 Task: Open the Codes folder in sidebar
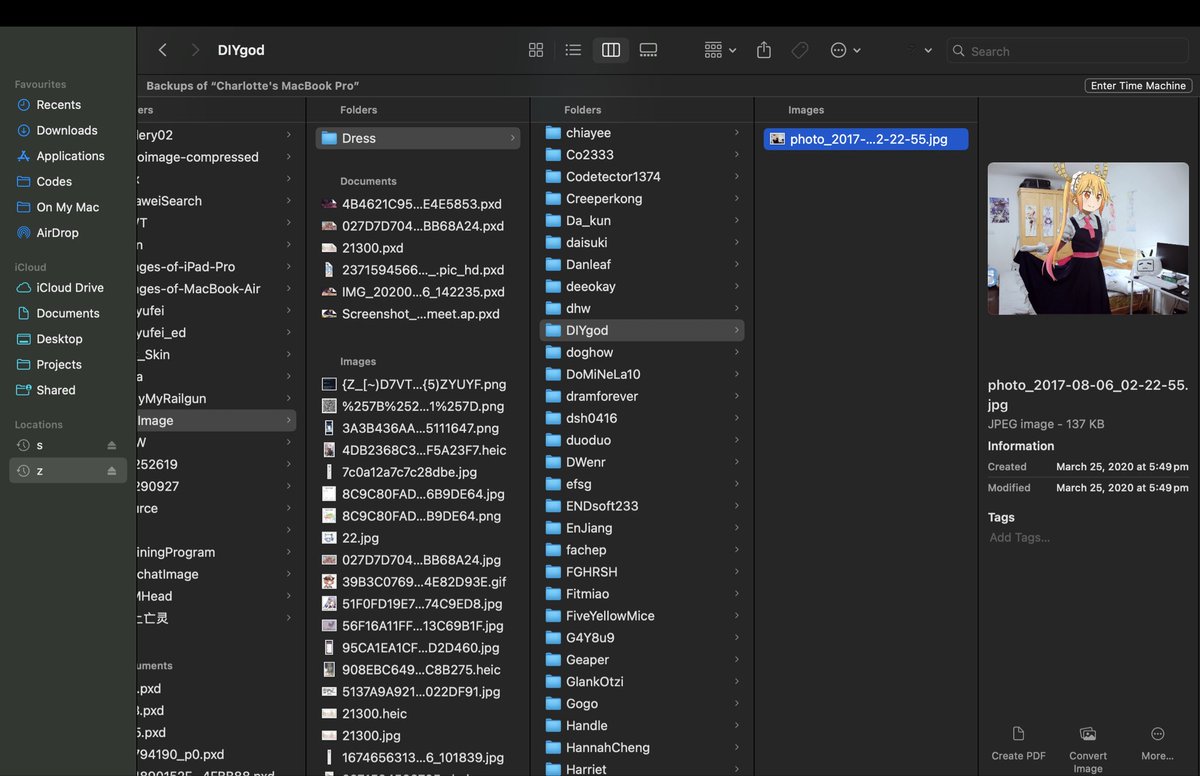point(54,182)
